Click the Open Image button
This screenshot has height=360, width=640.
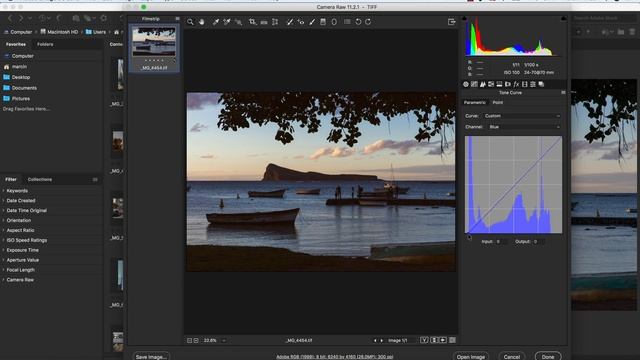click(x=471, y=356)
